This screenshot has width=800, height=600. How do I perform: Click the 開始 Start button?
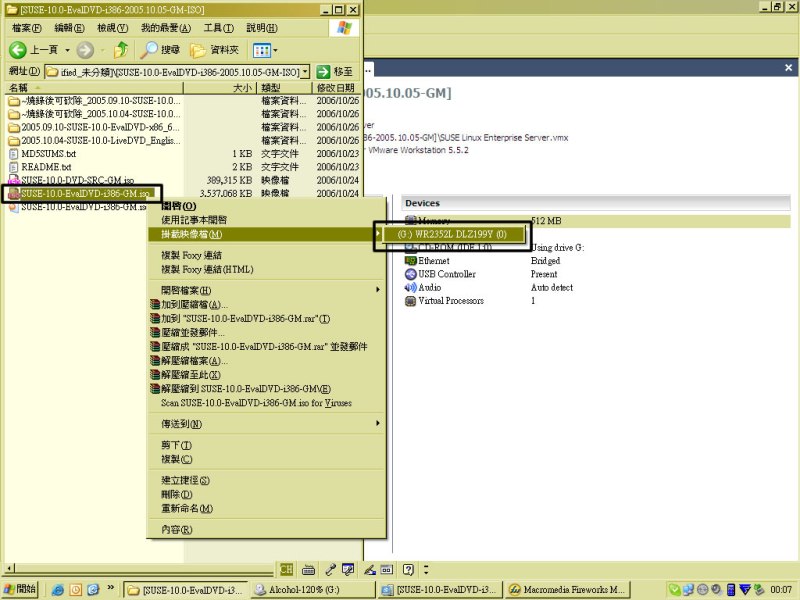coord(20,589)
